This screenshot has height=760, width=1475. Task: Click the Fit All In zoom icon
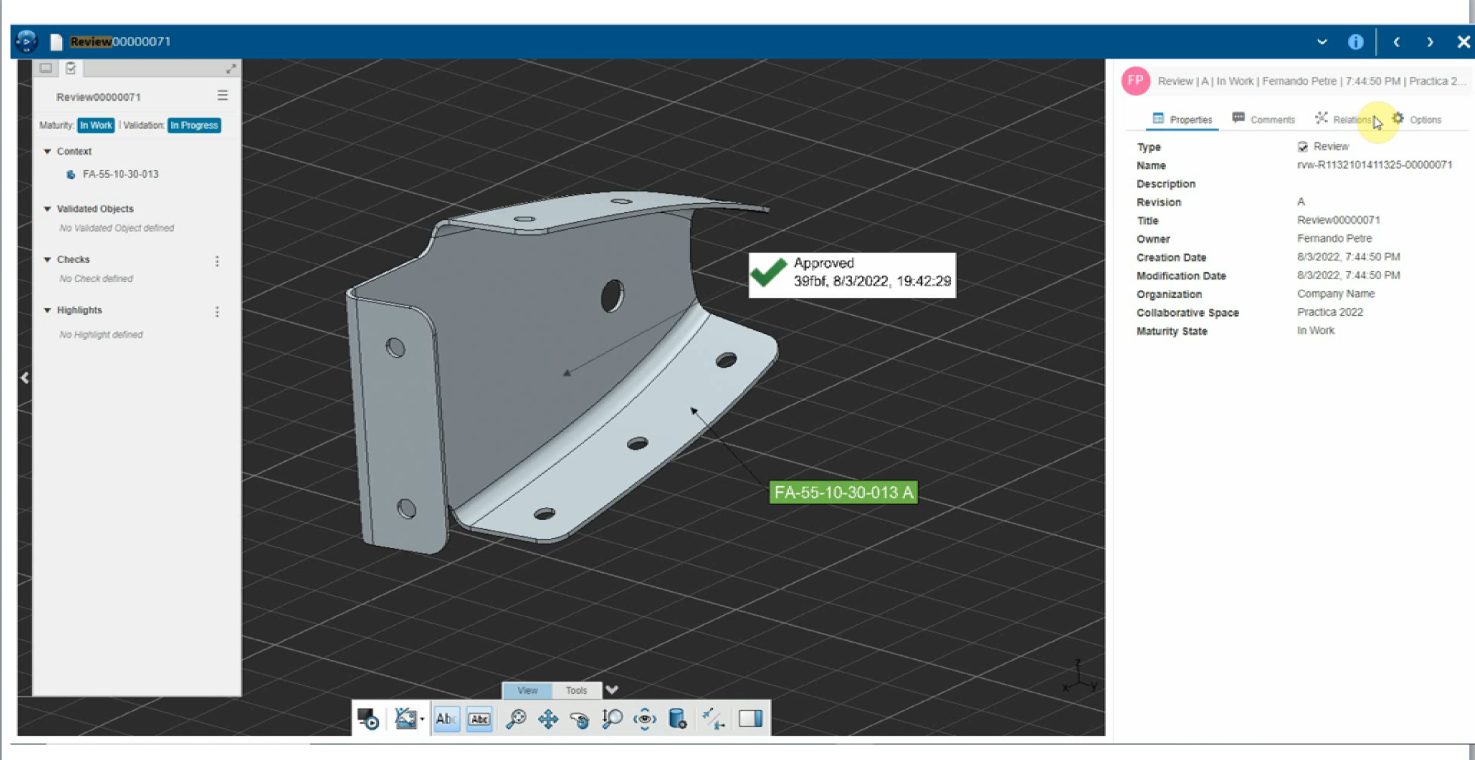[x=516, y=719]
